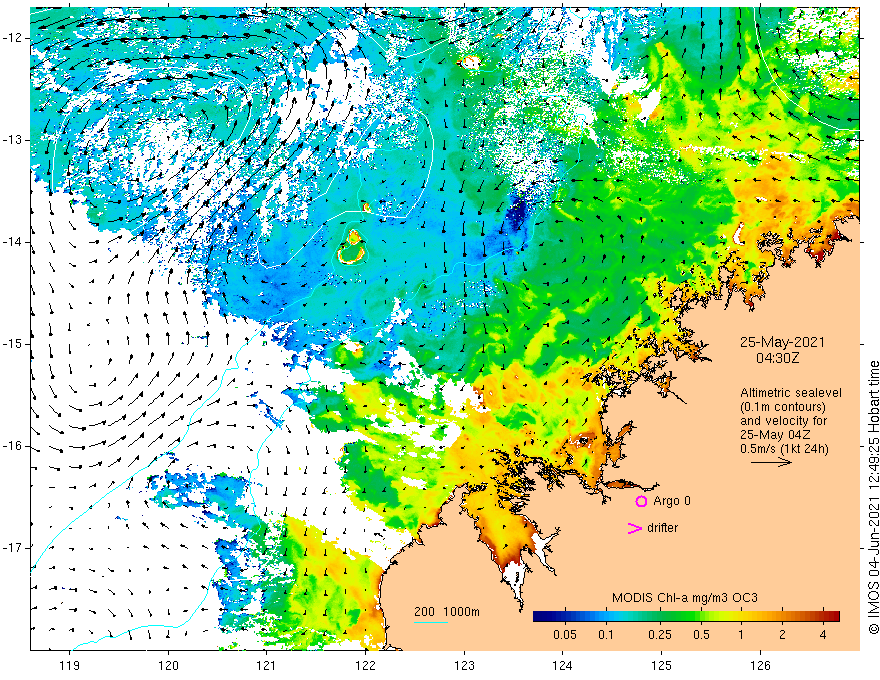
Task: Click the cyan 200 1000m contour line sample
Action: tap(431, 623)
